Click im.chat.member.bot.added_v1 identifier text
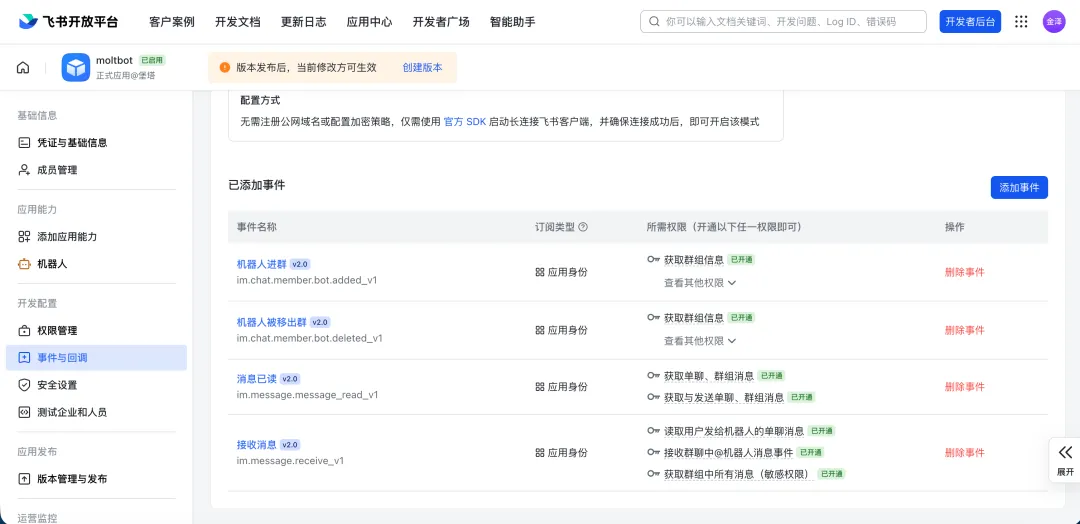The height and width of the screenshot is (524, 1080). tap(307, 280)
